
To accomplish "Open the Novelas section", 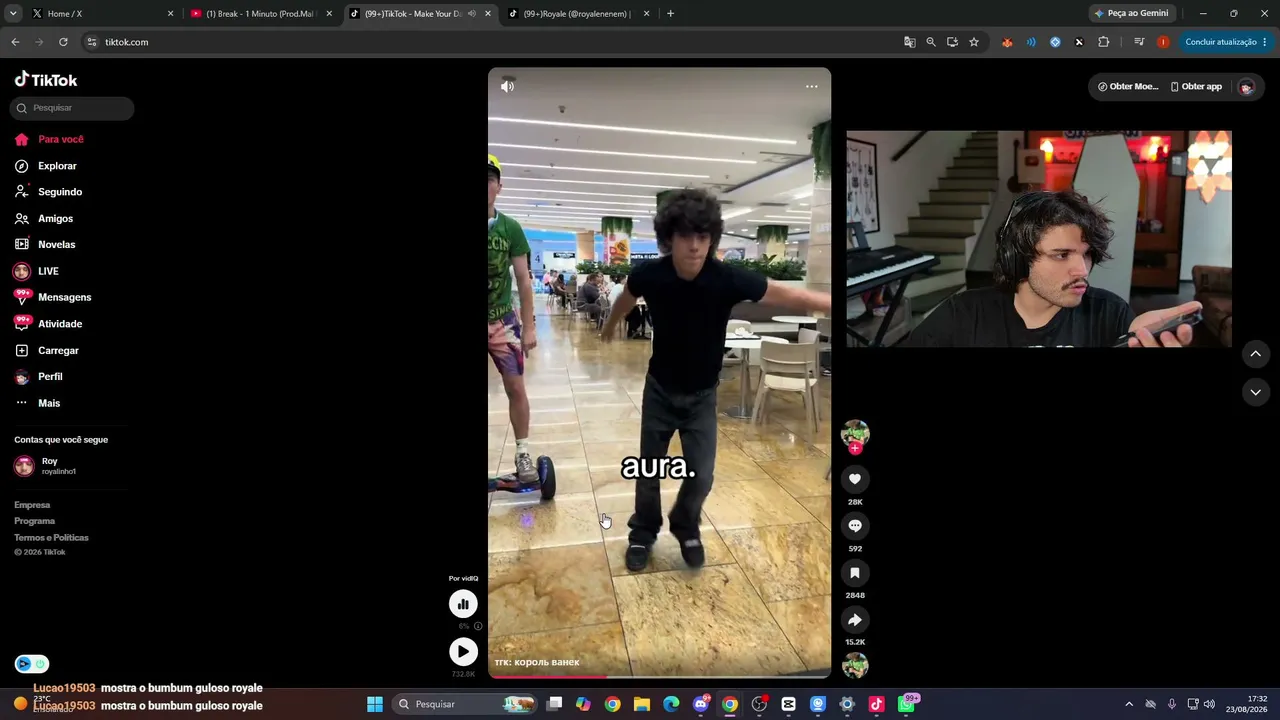I will click(45, 245).
